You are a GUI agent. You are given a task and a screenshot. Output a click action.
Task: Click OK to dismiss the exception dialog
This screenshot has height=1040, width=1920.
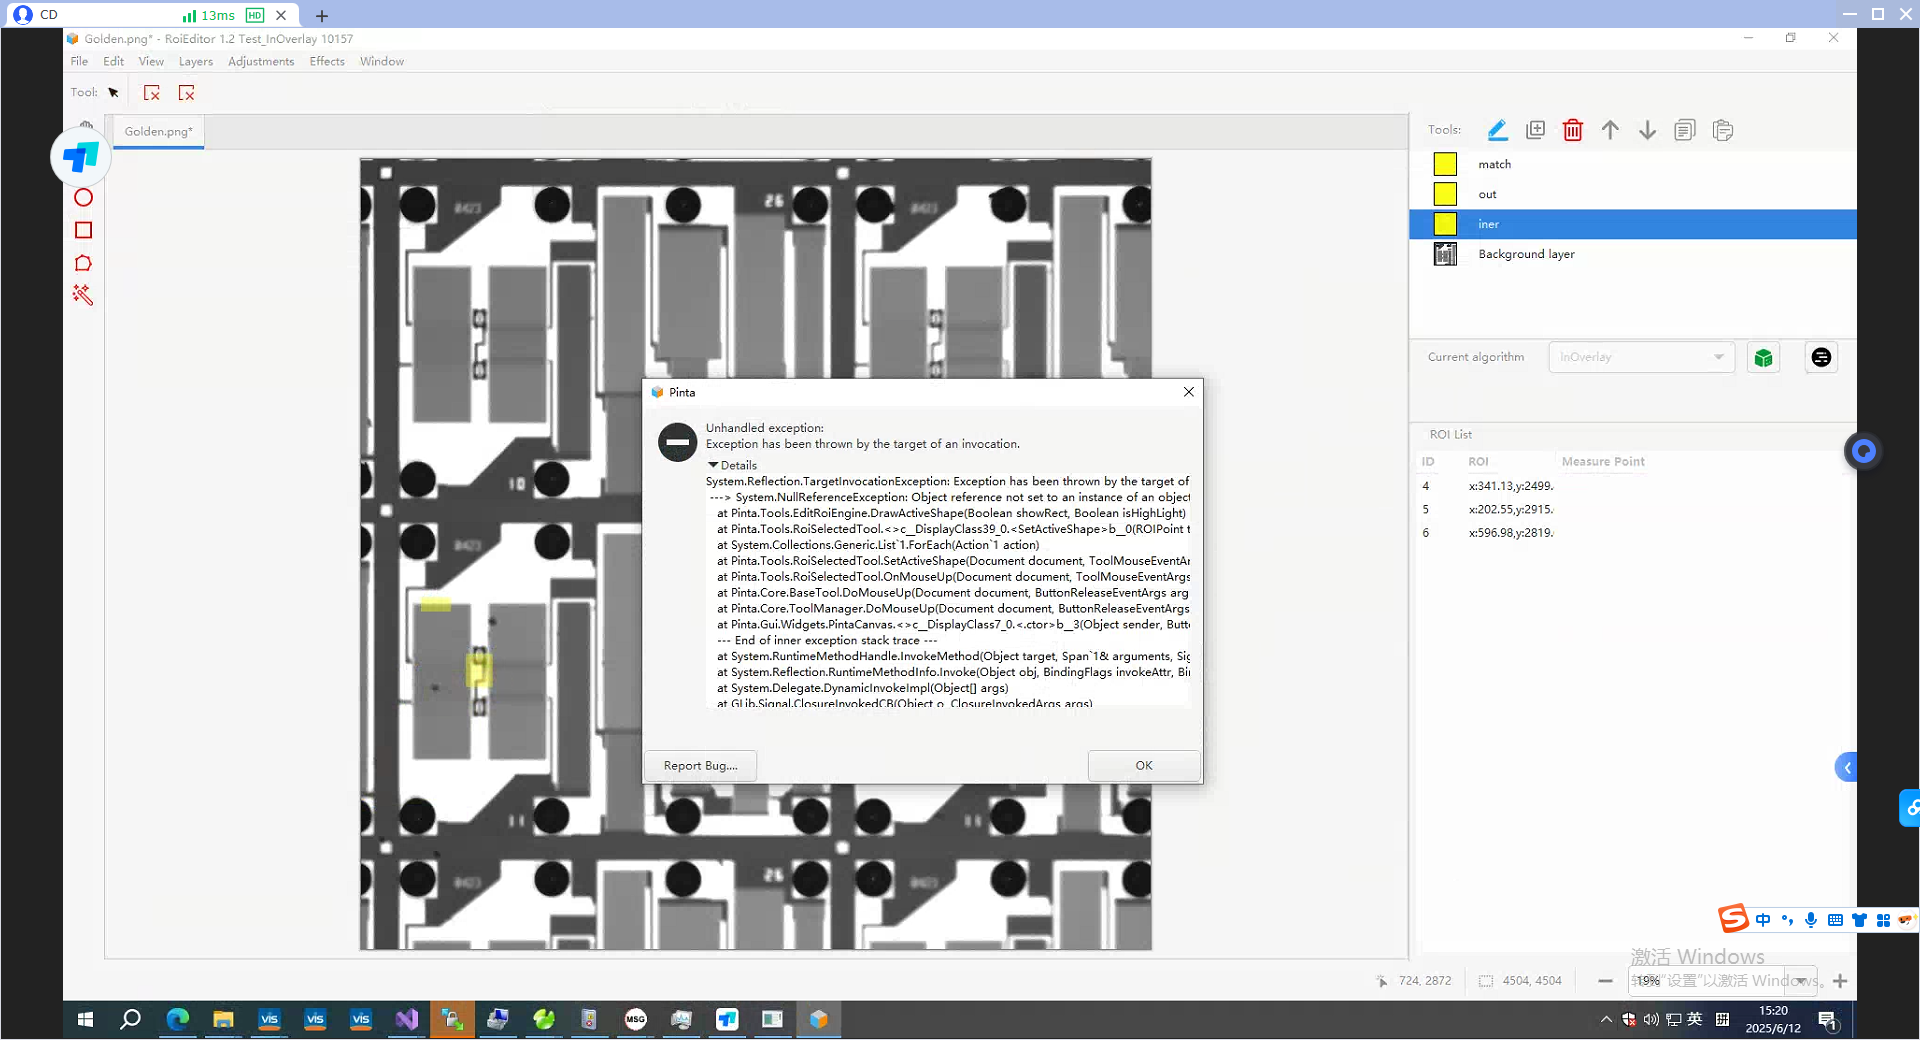pyautogui.click(x=1144, y=766)
